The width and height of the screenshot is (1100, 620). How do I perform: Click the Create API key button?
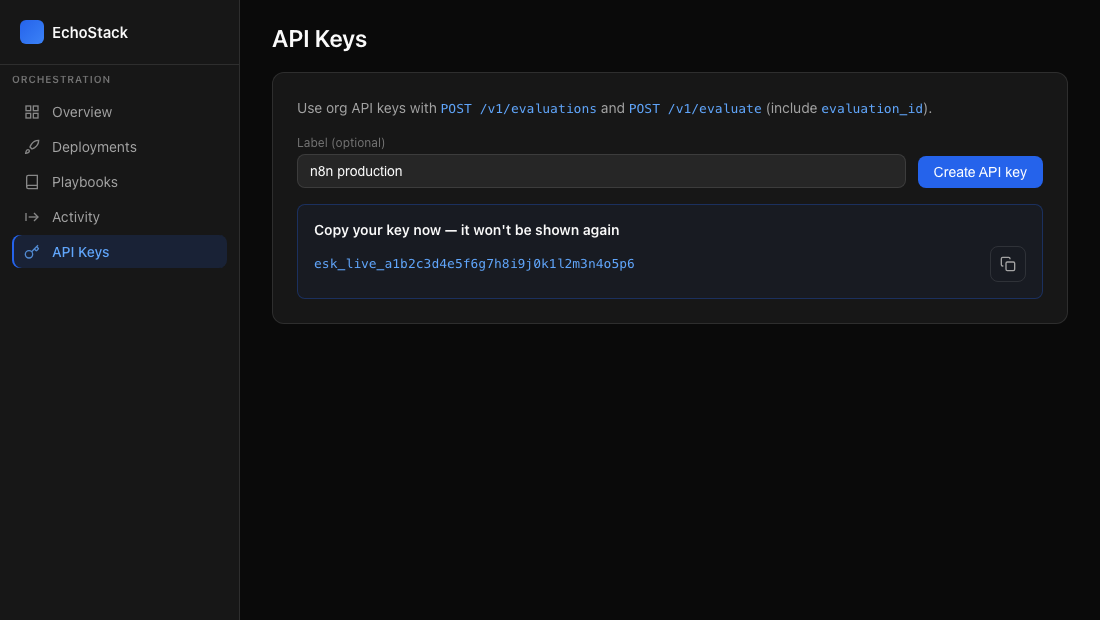tap(980, 172)
